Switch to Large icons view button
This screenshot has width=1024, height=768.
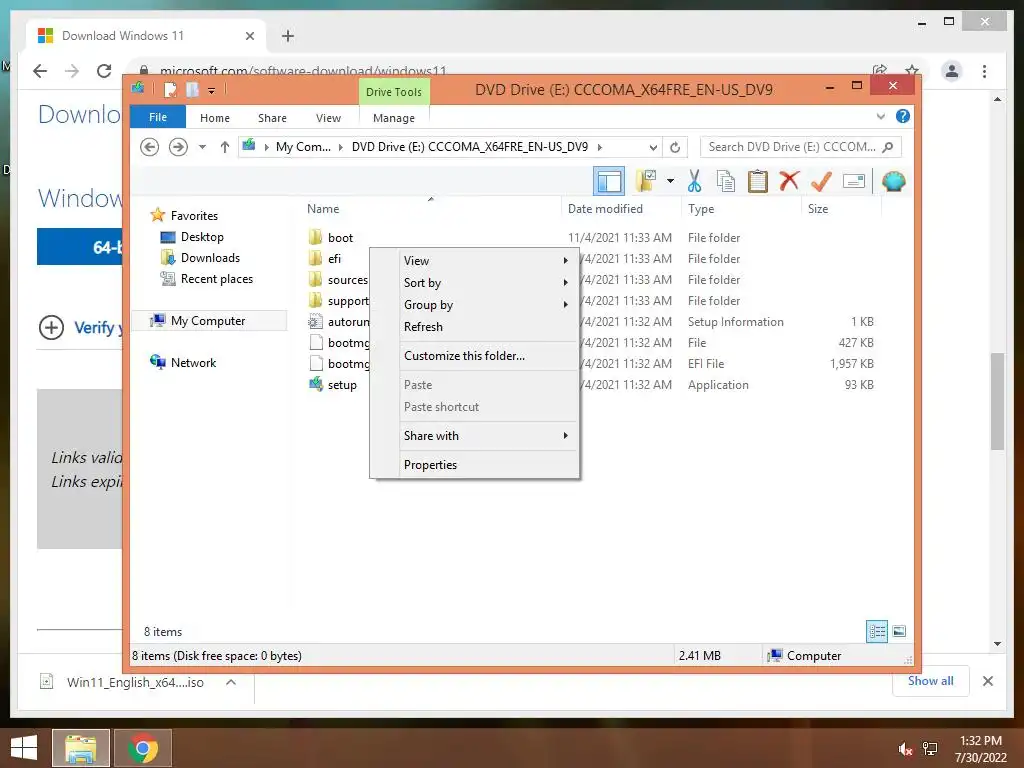tap(899, 632)
